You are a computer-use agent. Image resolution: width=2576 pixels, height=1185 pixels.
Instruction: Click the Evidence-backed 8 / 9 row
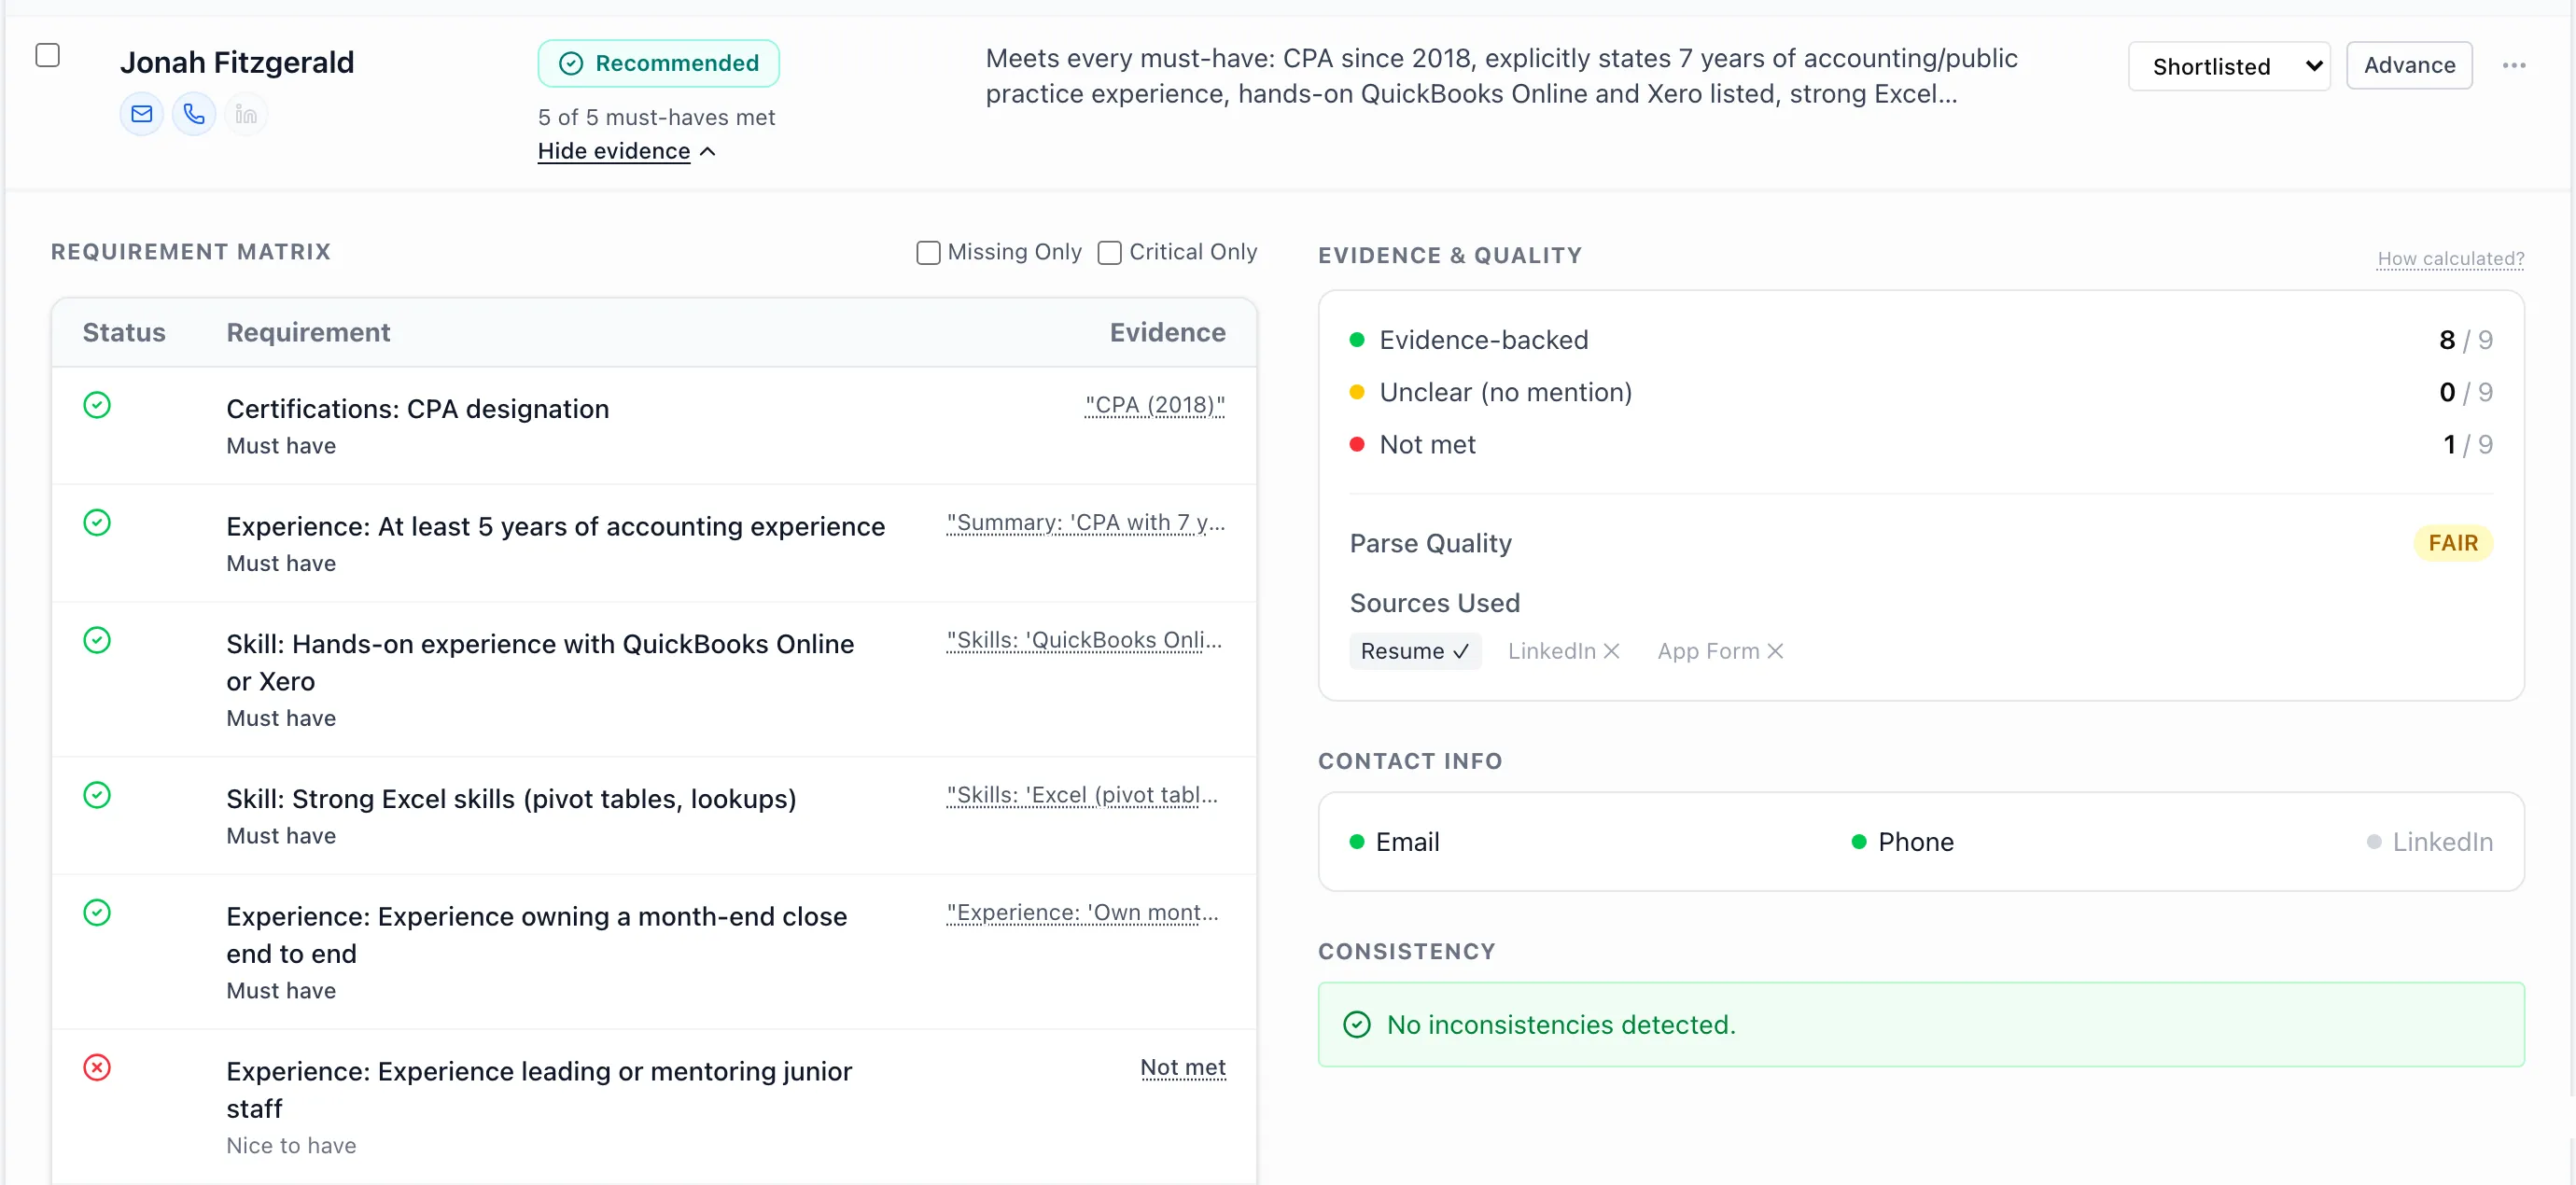coord(1921,340)
